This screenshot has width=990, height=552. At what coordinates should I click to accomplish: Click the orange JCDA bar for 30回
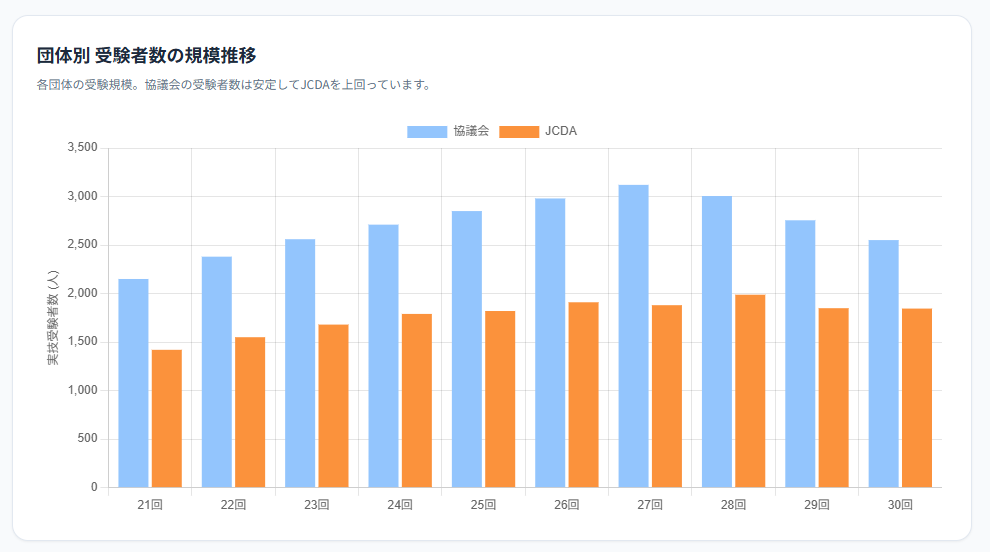pyautogui.click(x=917, y=397)
